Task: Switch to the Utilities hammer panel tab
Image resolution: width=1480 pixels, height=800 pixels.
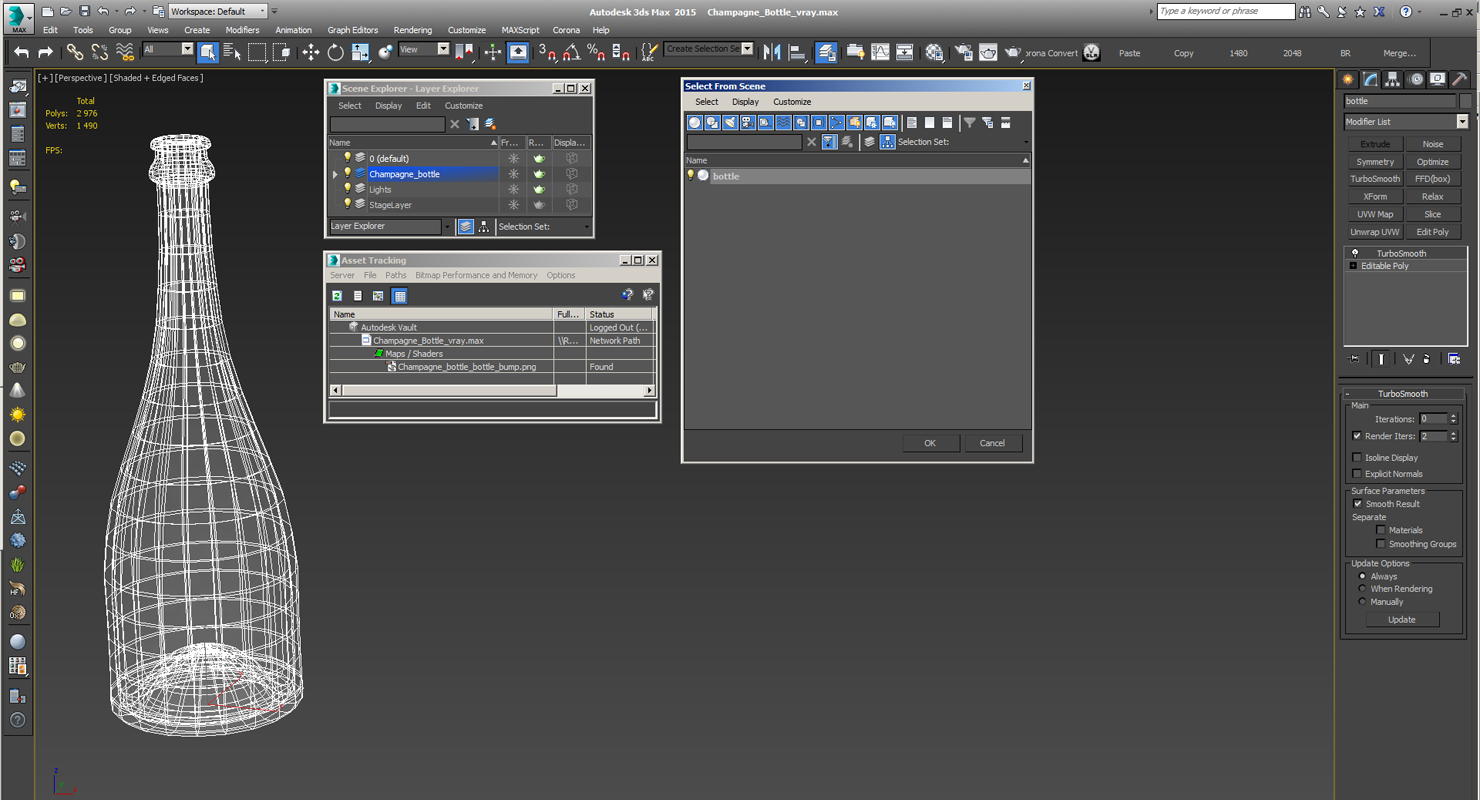Action: [1459, 79]
